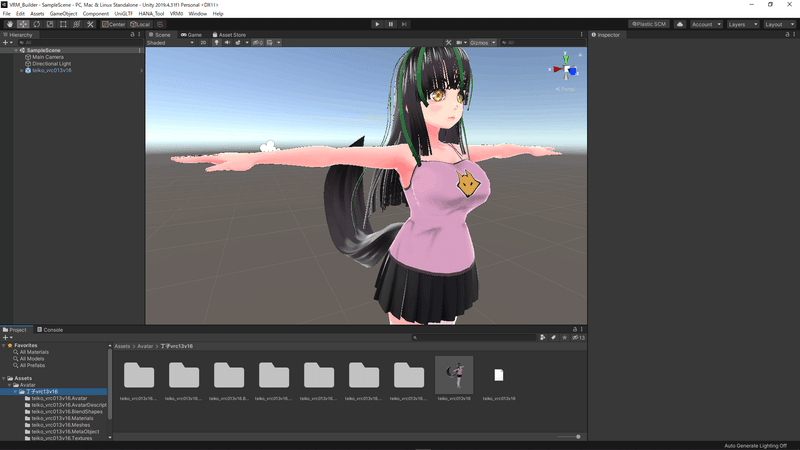
Task: Expand teiko_vrc013v16 object in Hierarchy
Action: 21,70
